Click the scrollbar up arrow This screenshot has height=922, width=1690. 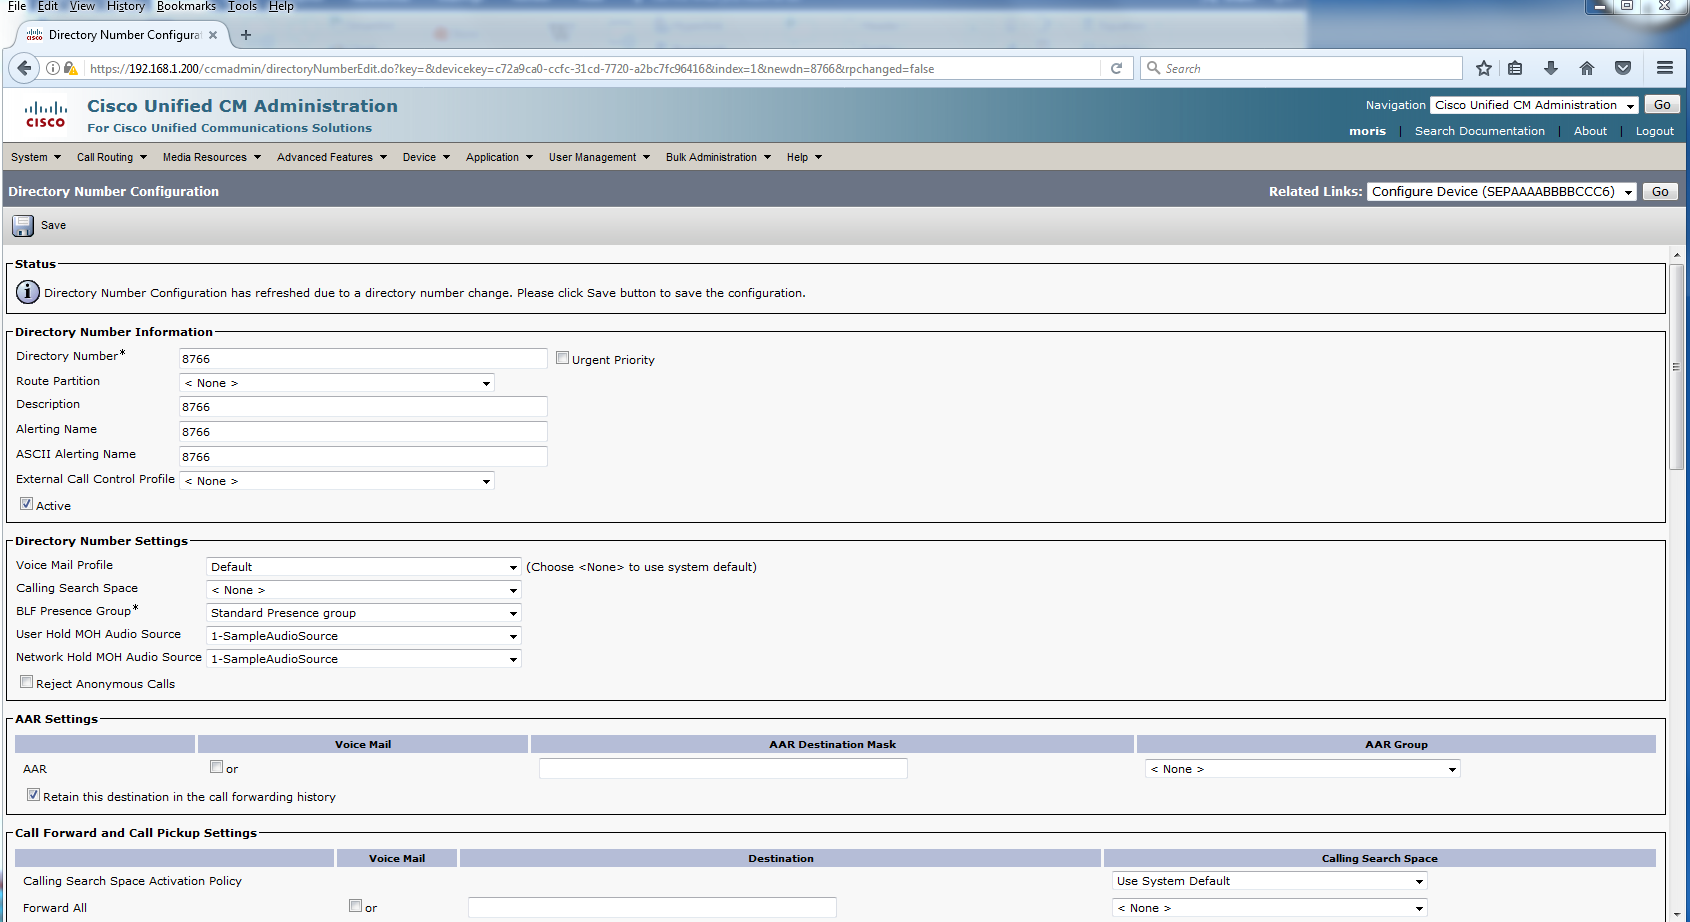1677,255
